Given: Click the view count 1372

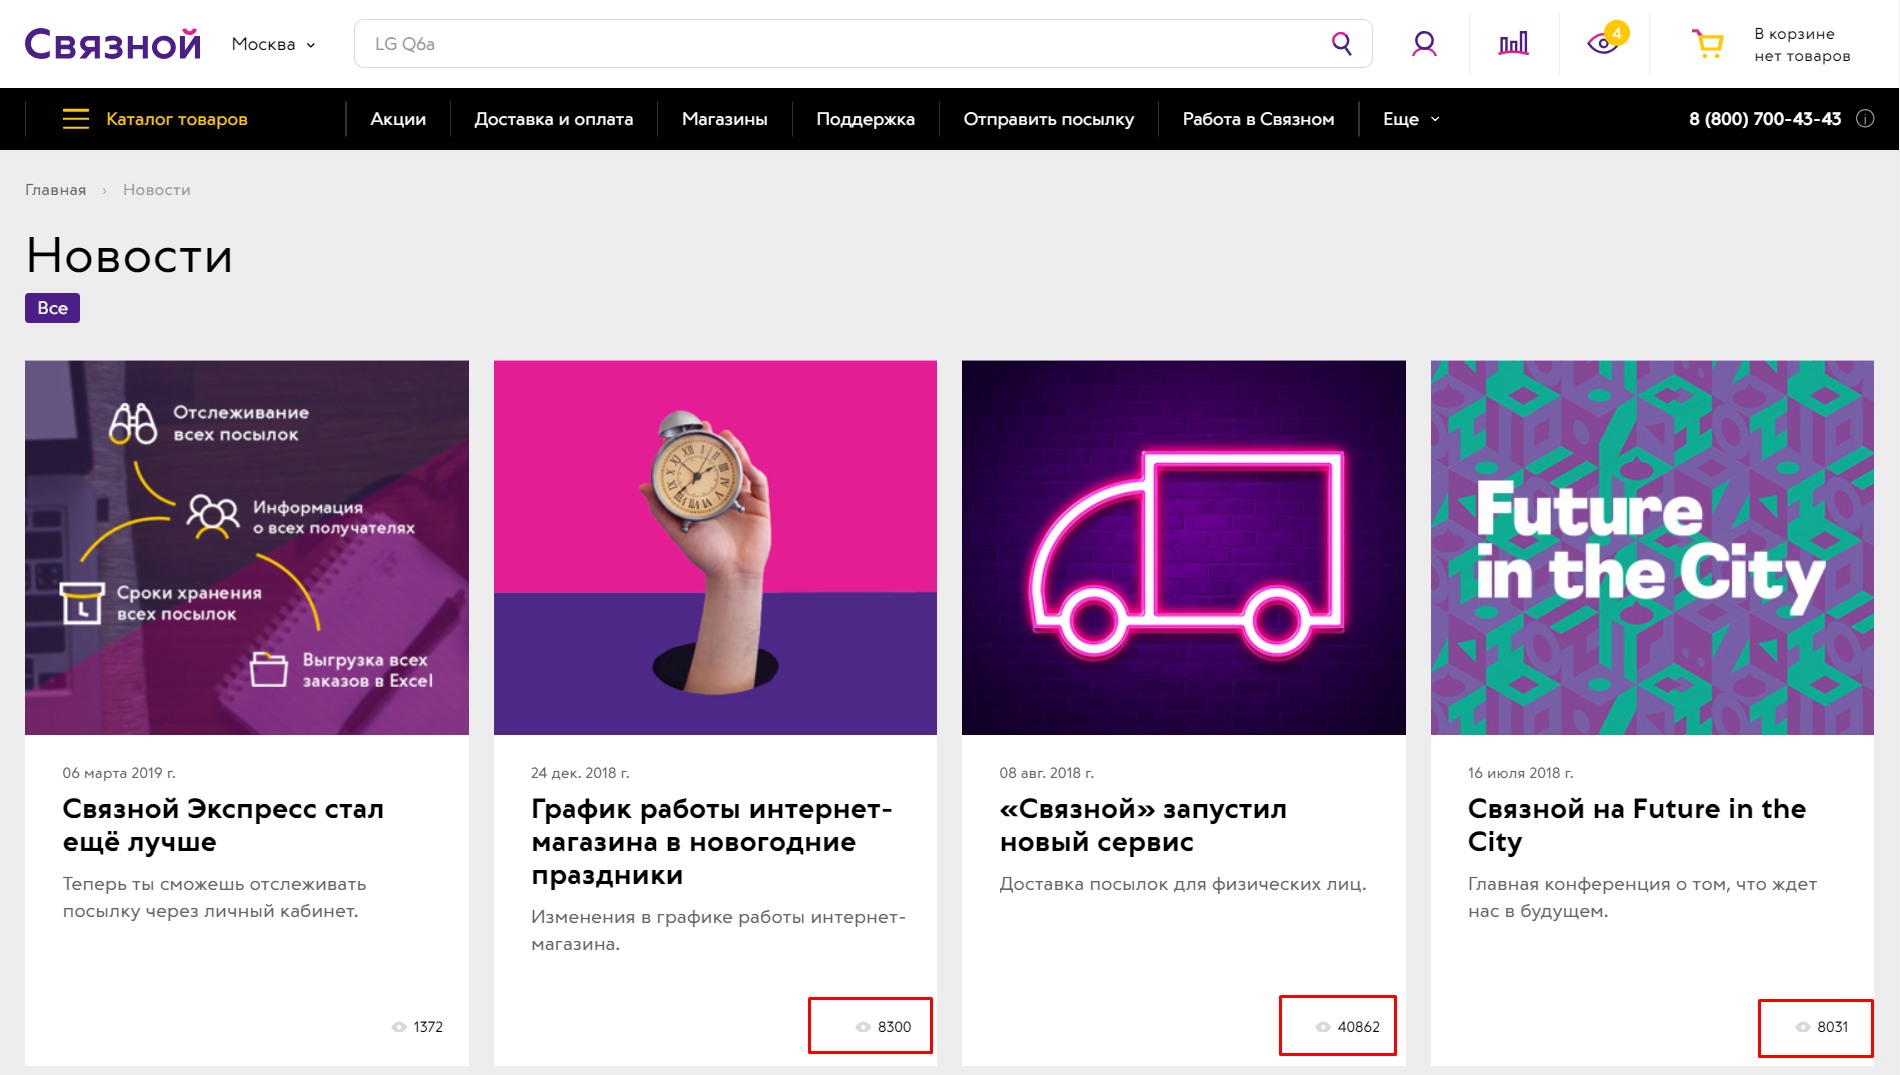Looking at the screenshot, I should coord(428,1027).
